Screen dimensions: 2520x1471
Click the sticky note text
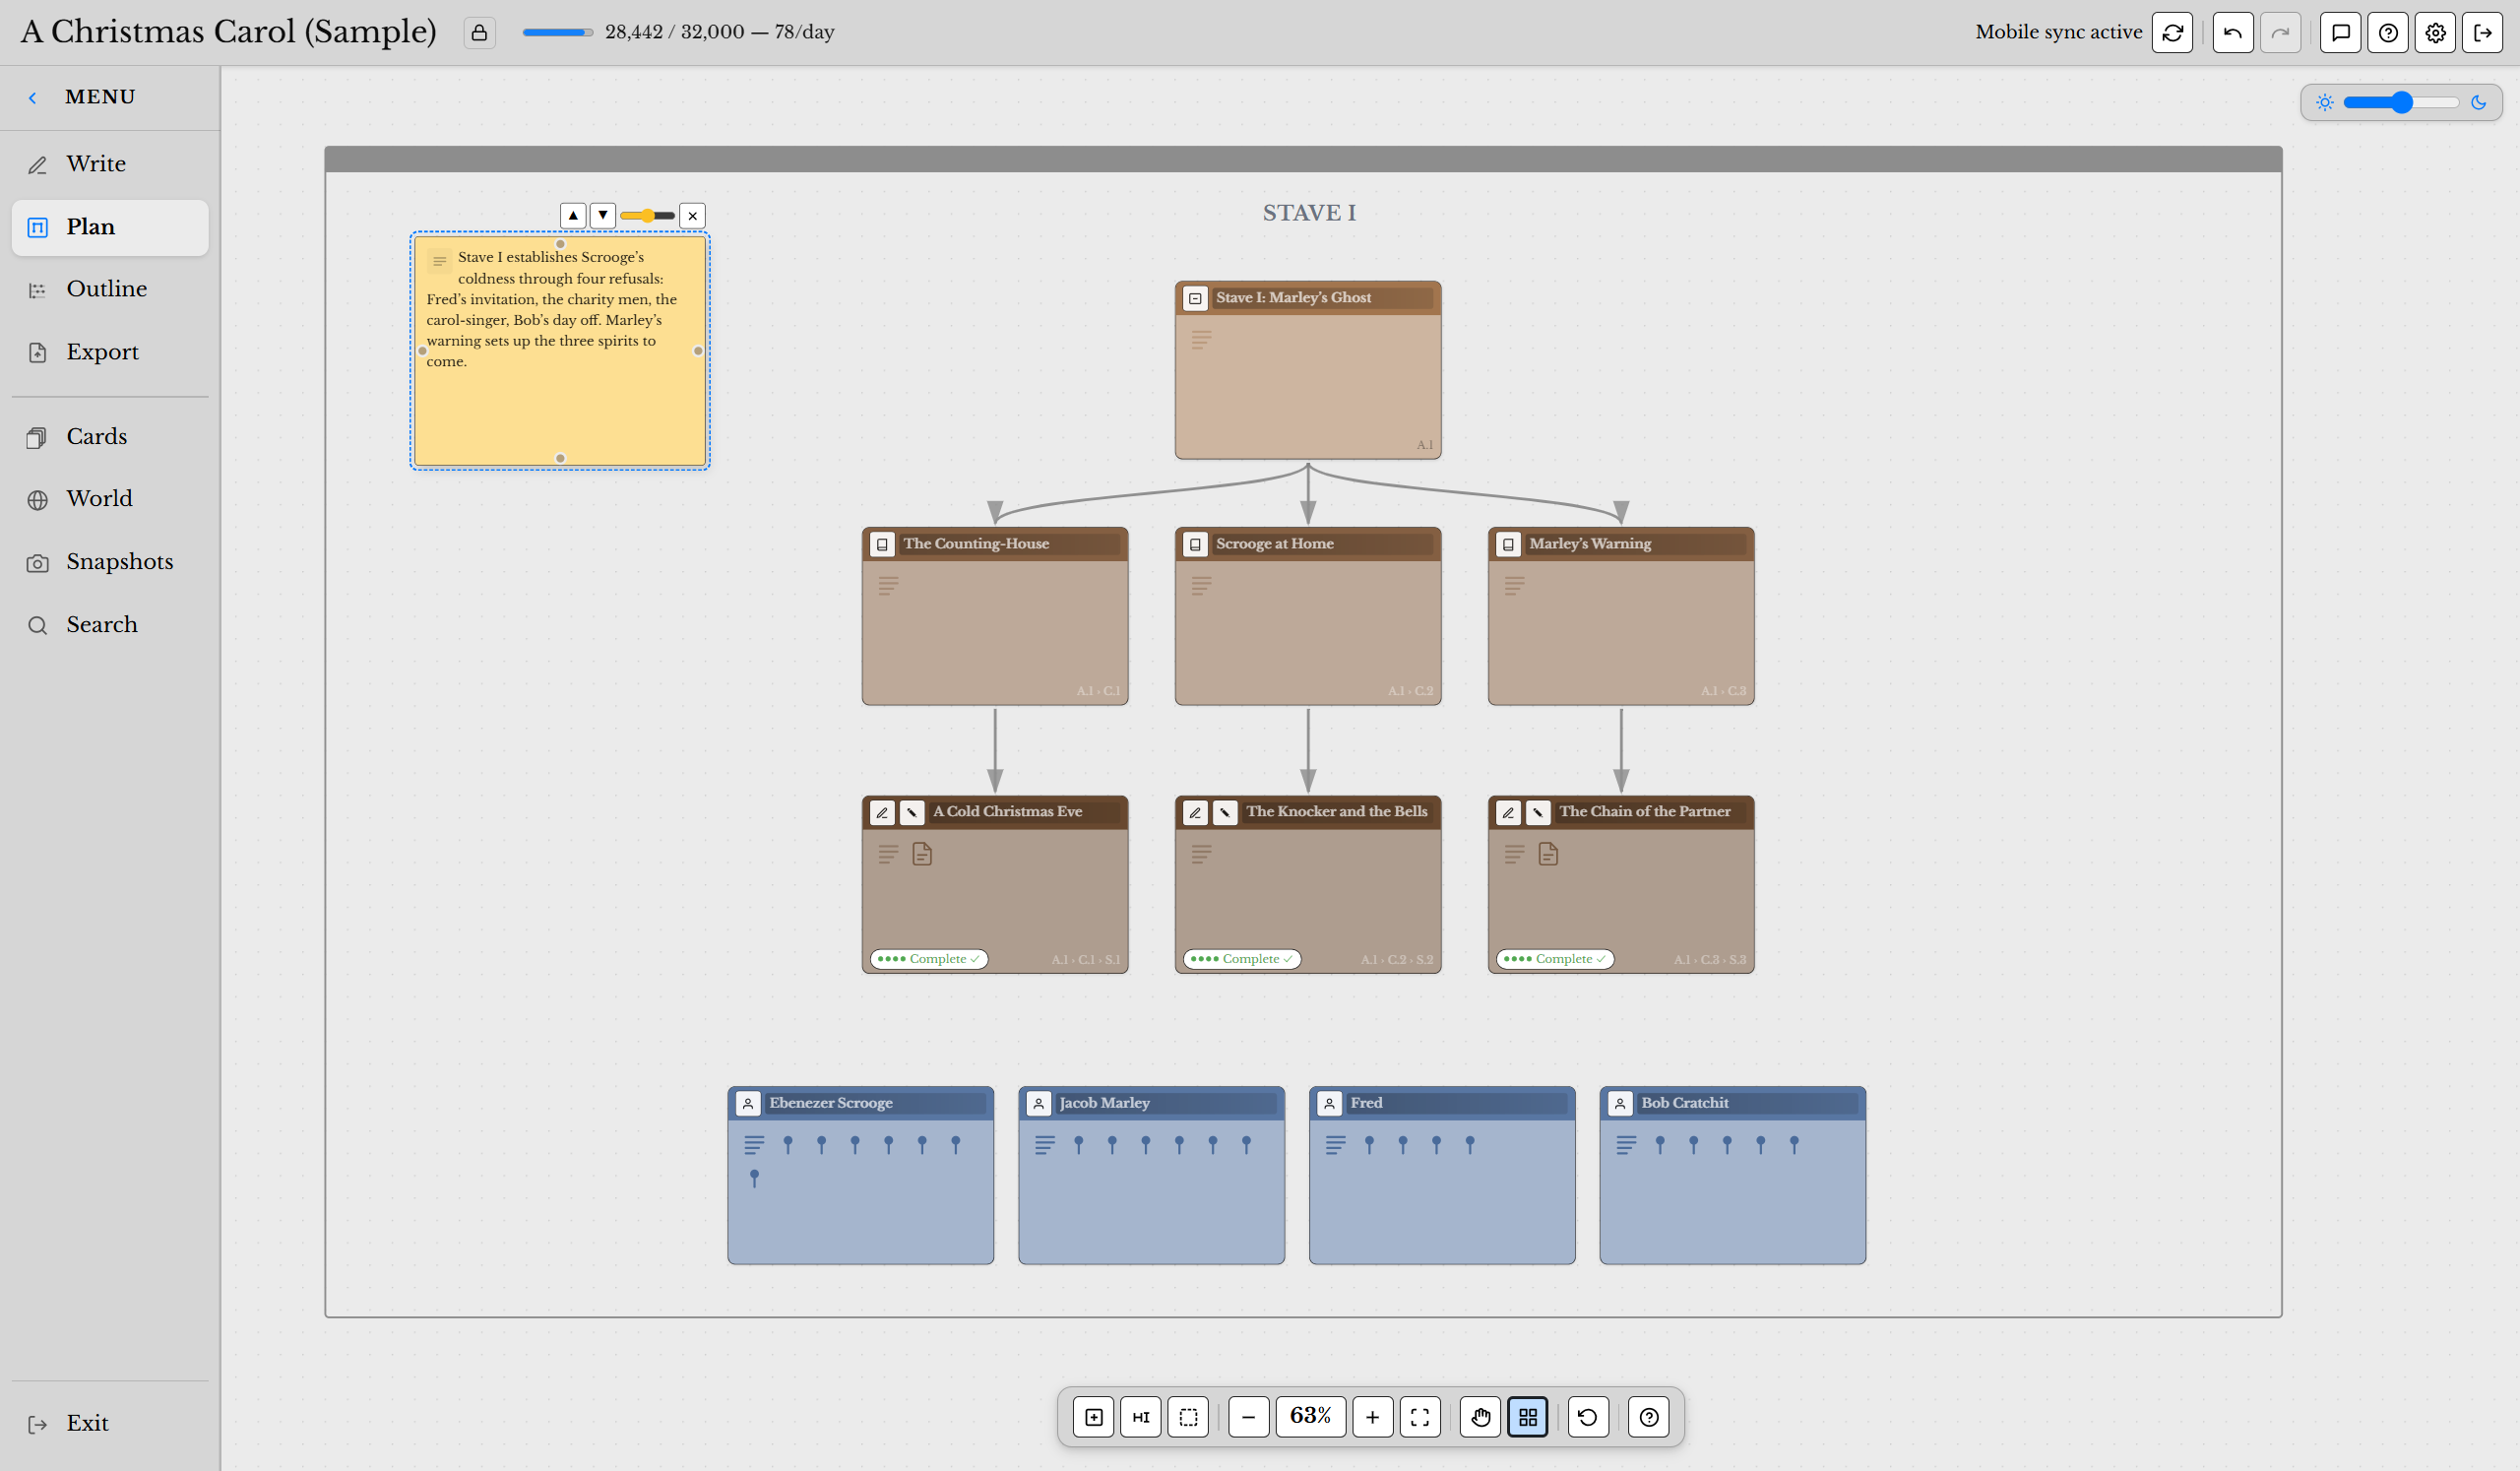(552, 309)
